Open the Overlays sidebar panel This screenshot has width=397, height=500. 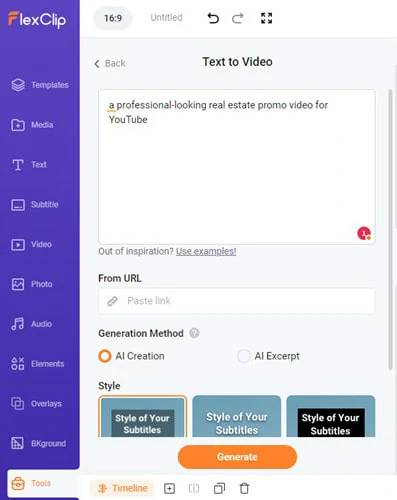(x=36, y=404)
